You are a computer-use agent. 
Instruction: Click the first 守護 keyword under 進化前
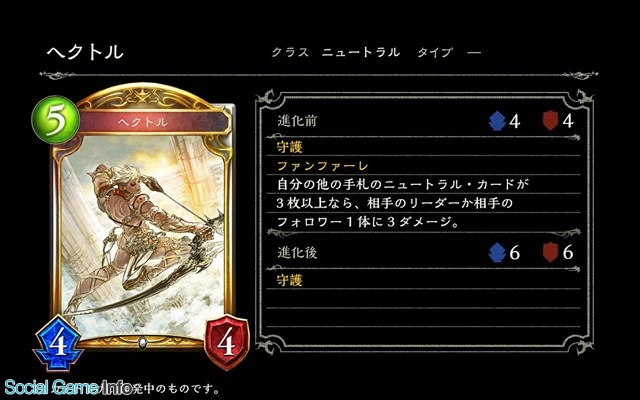click(x=289, y=147)
